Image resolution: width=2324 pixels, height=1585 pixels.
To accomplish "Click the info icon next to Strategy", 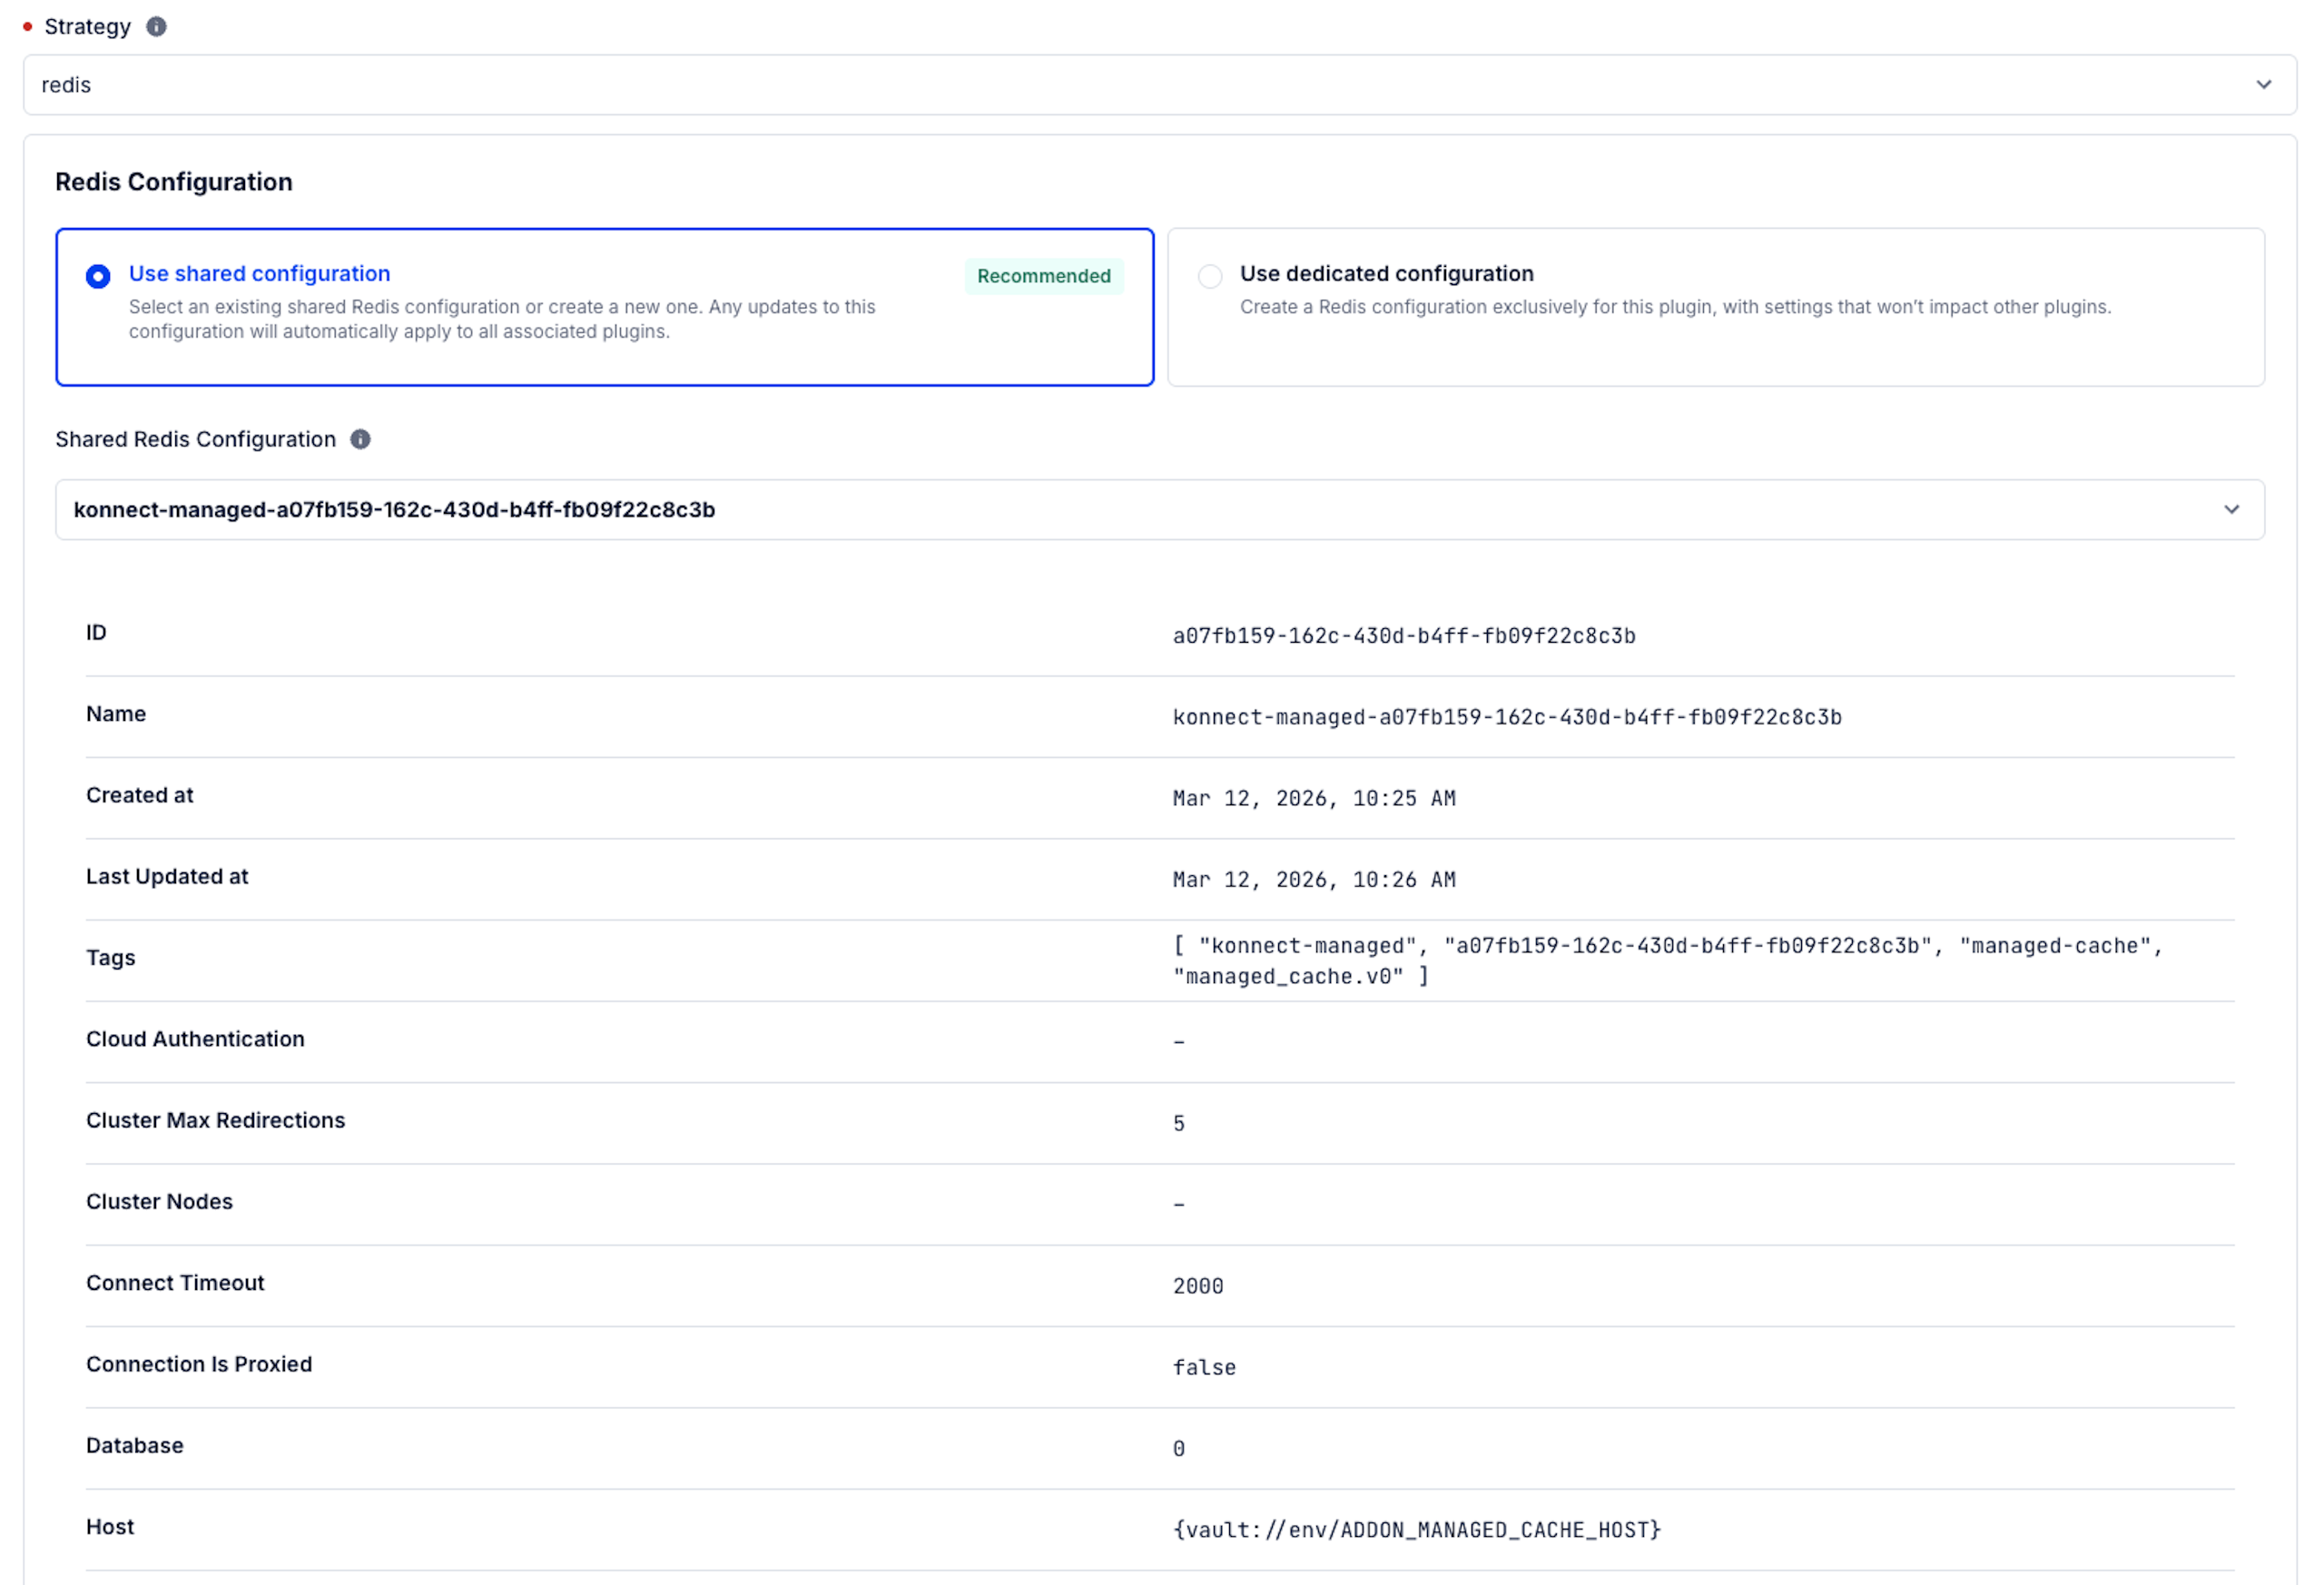I will [156, 27].
